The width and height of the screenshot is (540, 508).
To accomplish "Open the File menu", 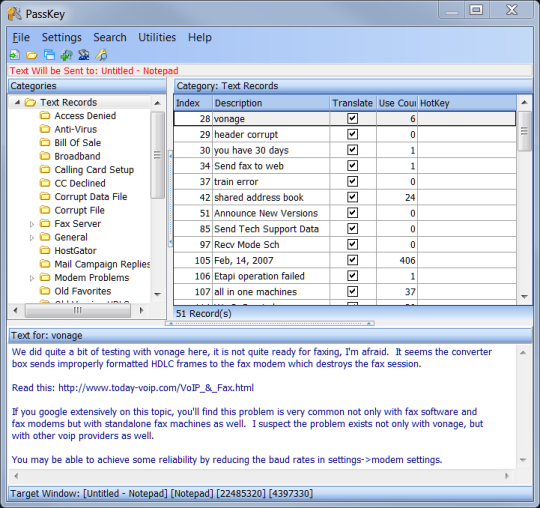I will coord(21,37).
